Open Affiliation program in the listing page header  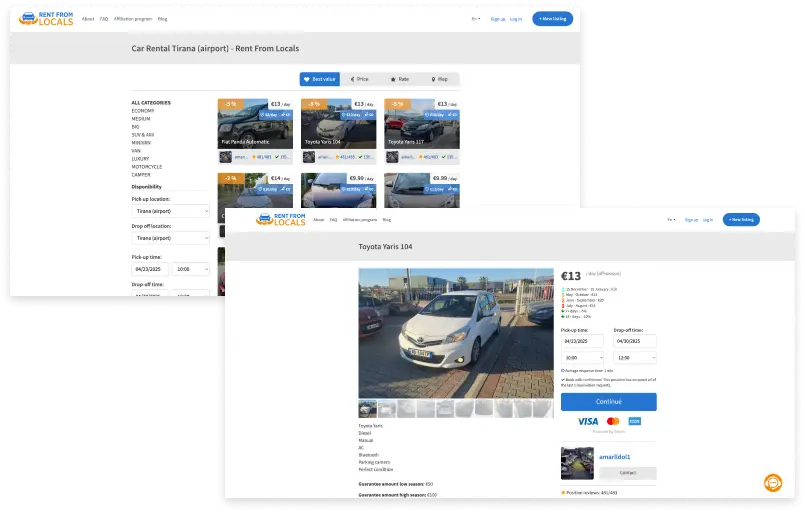(x=133, y=19)
